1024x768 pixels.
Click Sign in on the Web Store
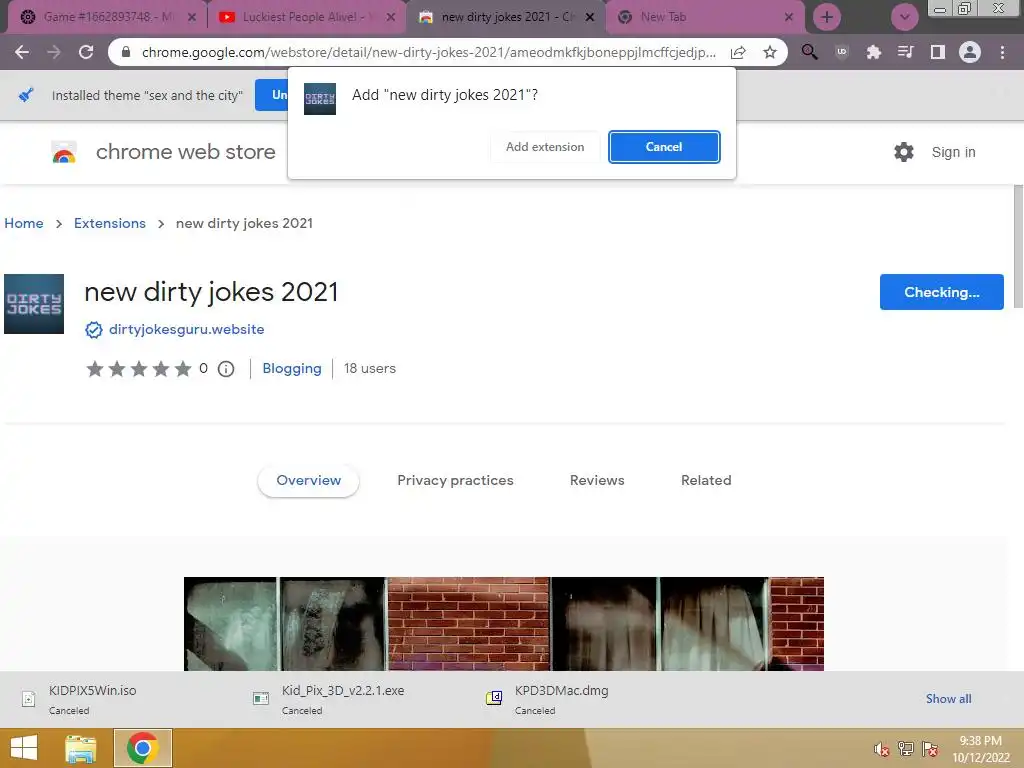click(953, 152)
